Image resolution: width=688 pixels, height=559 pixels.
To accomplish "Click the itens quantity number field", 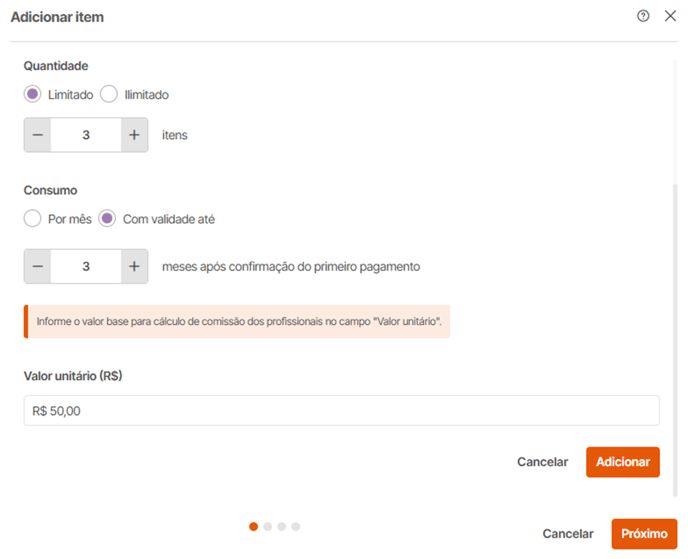I will tap(86, 135).
